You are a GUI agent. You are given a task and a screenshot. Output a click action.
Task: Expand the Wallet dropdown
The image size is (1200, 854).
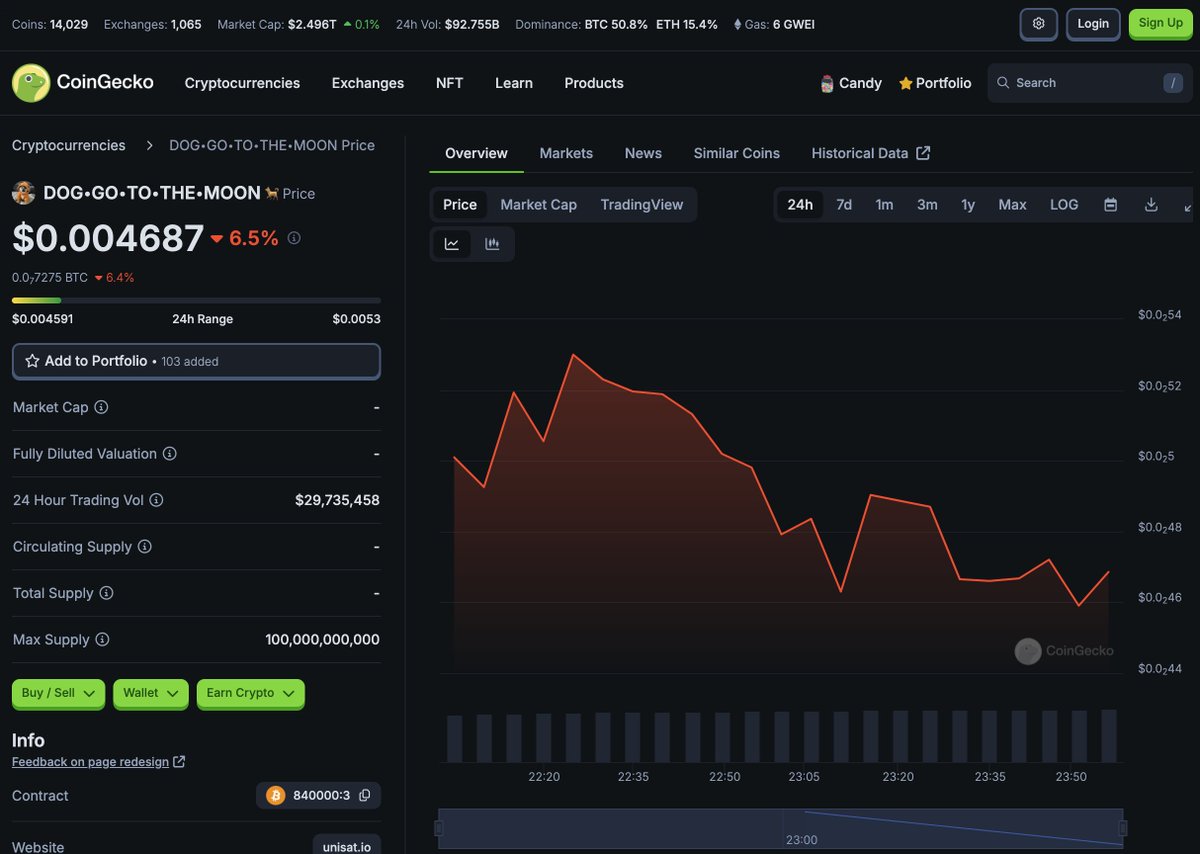pyautogui.click(x=151, y=693)
